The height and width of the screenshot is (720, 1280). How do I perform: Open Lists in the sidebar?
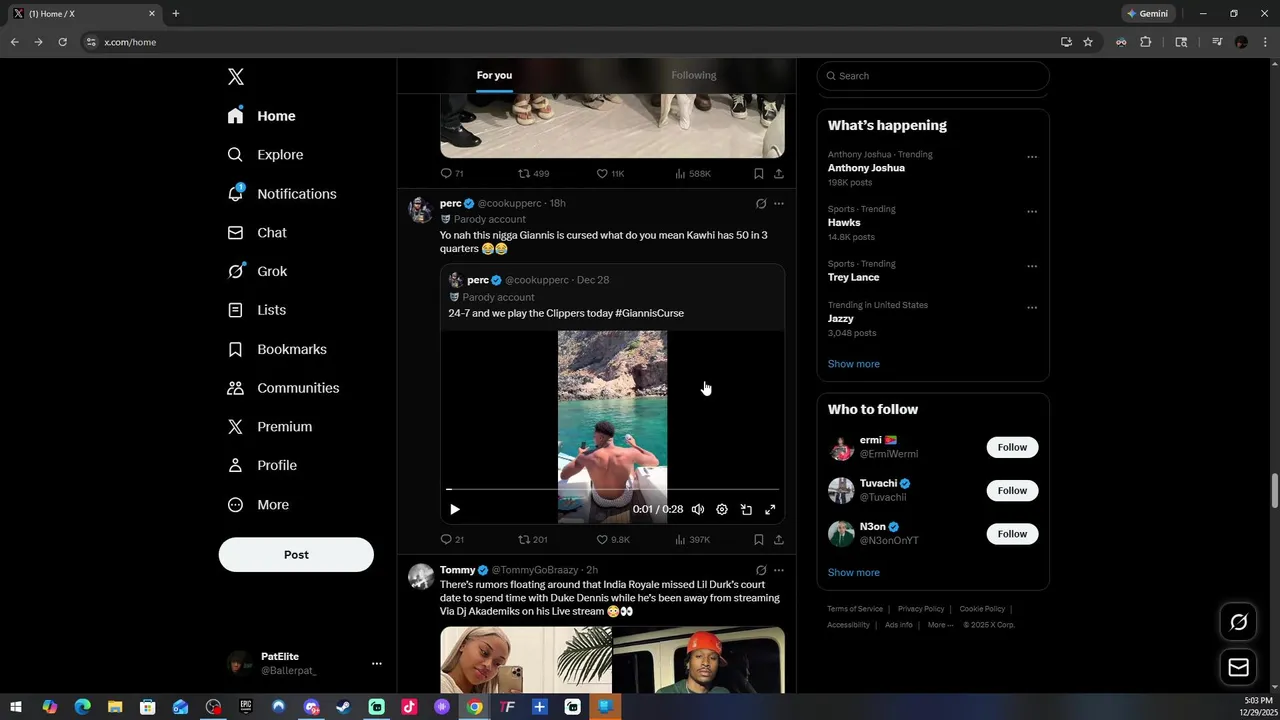pyautogui.click(x=257, y=310)
